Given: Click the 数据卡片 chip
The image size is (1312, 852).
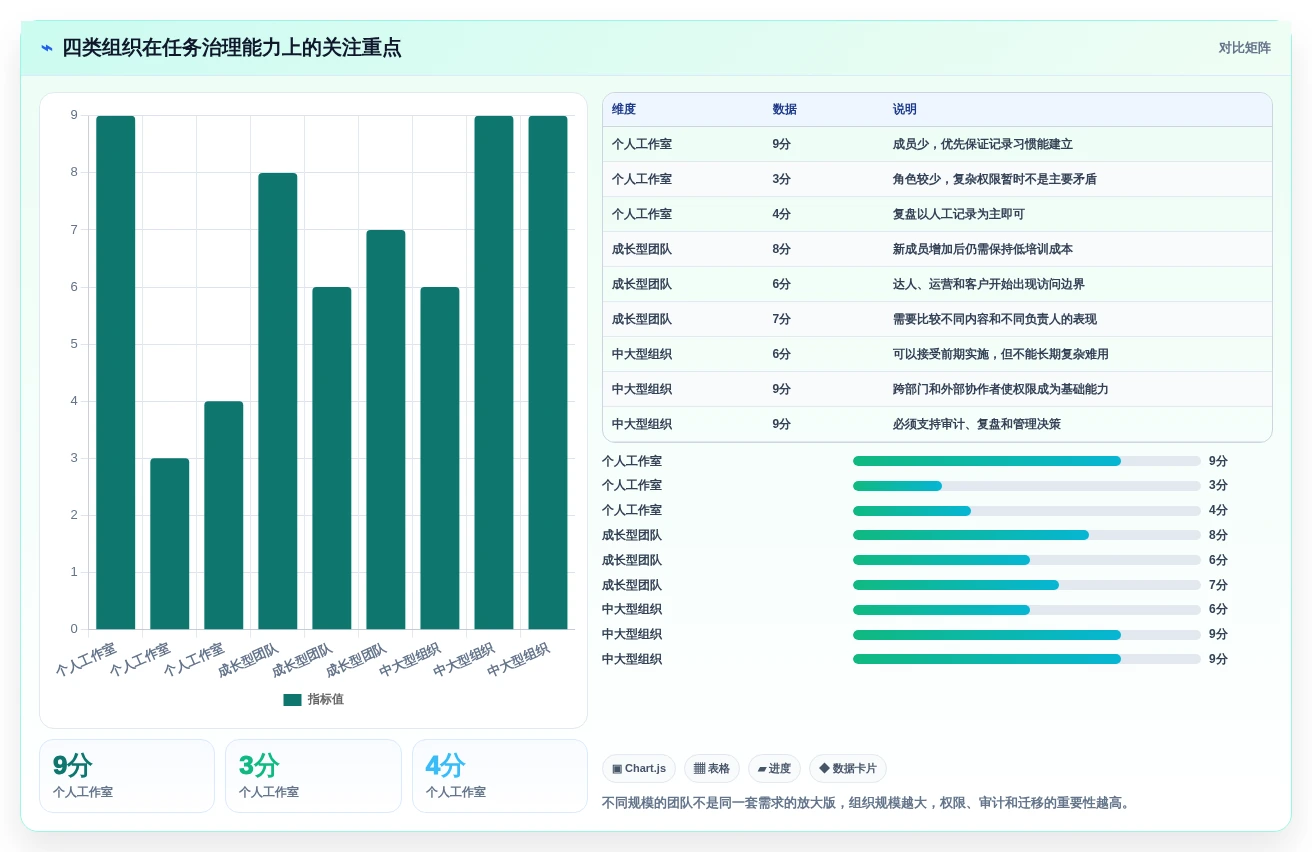Looking at the screenshot, I should pyautogui.click(x=848, y=768).
